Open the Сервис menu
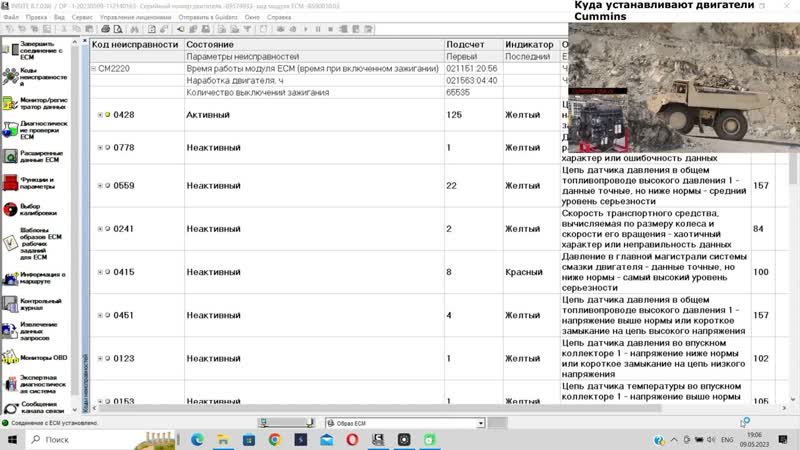 (x=82, y=17)
